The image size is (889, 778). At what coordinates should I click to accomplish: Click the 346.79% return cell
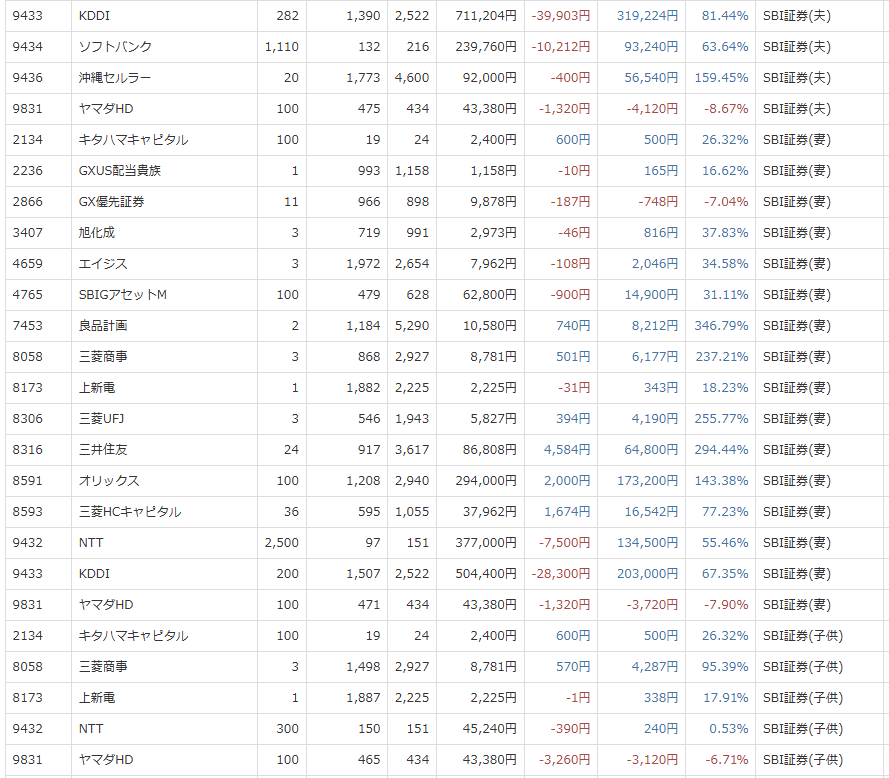click(x=721, y=325)
